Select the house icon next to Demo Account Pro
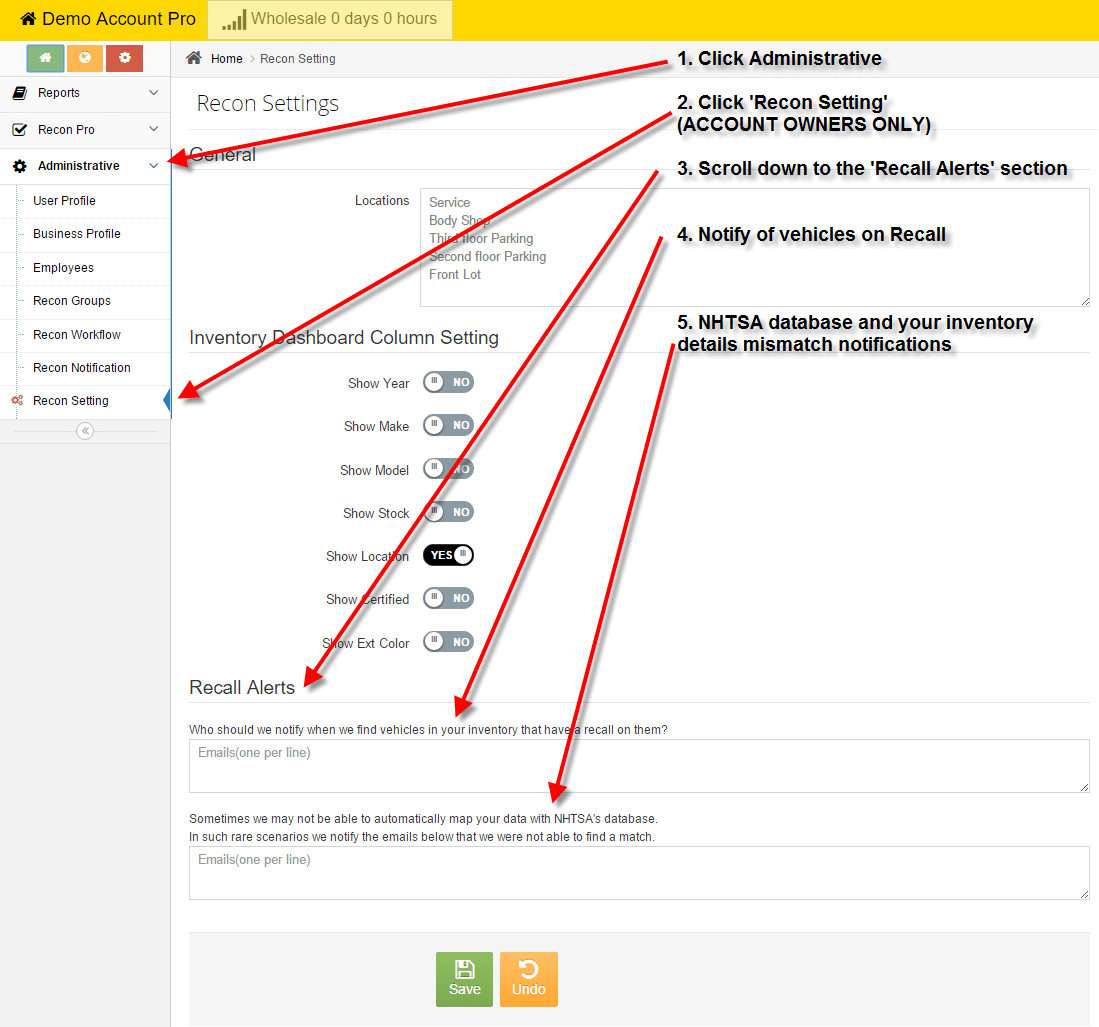 (29, 18)
